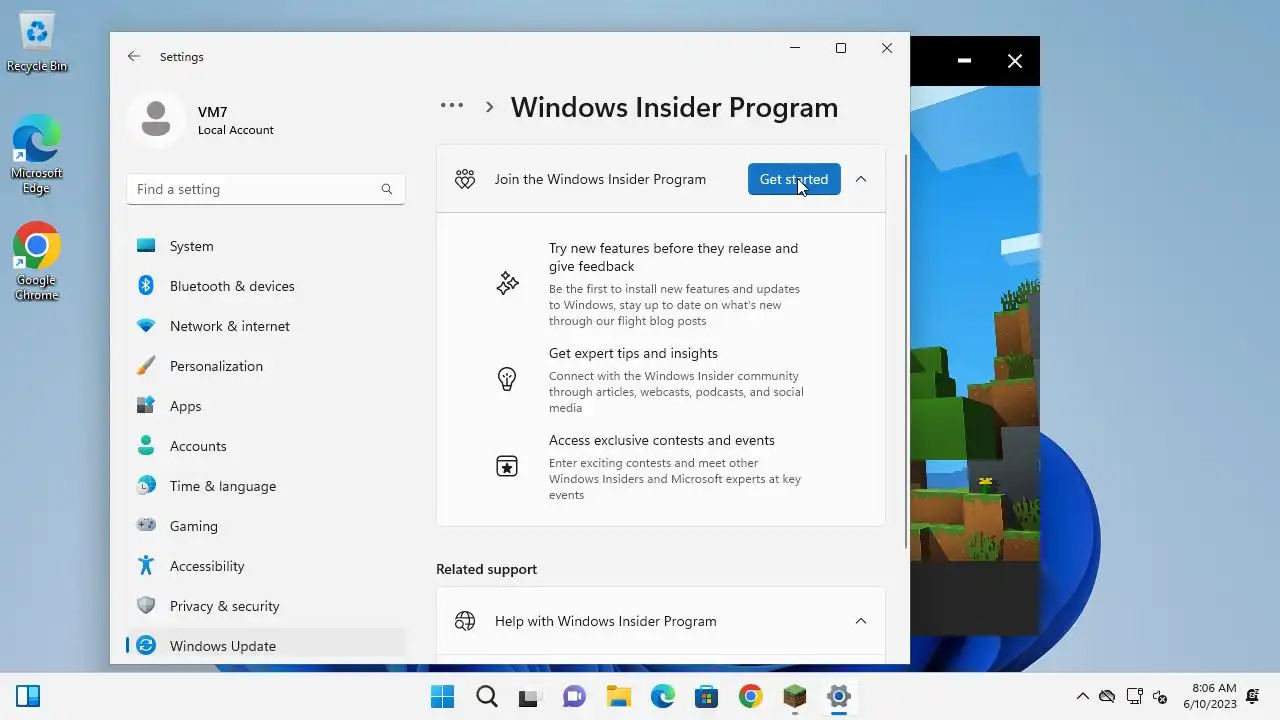Minimize the Minecraft window behind Settings
The image size is (1280, 720).
tap(964, 61)
